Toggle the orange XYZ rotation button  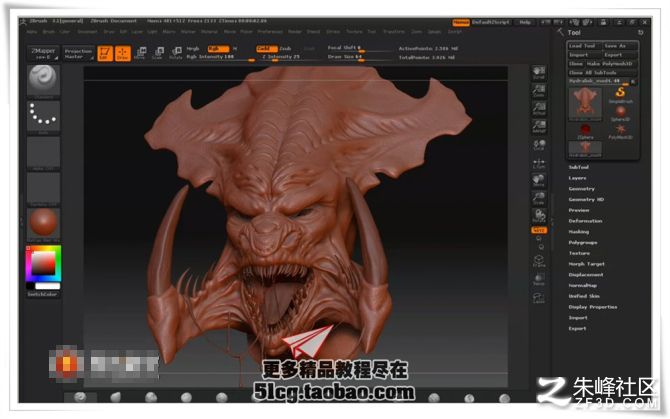(539, 230)
